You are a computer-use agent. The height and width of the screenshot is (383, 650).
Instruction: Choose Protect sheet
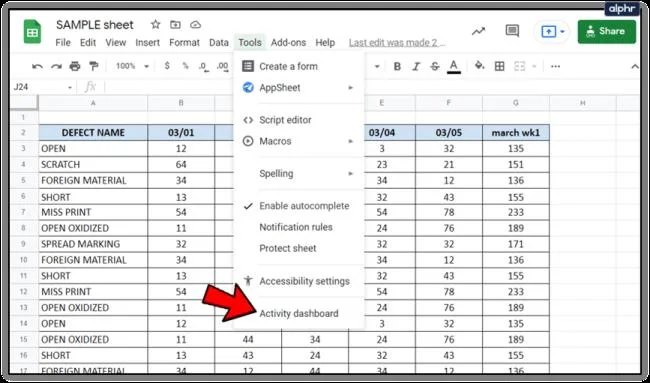(298, 248)
